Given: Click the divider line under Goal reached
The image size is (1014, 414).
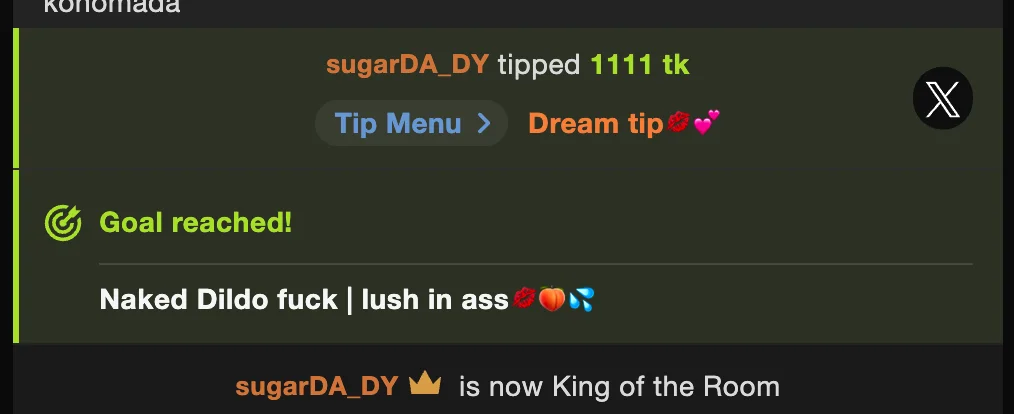Looking at the screenshot, I should pyautogui.click(x=535, y=264).
